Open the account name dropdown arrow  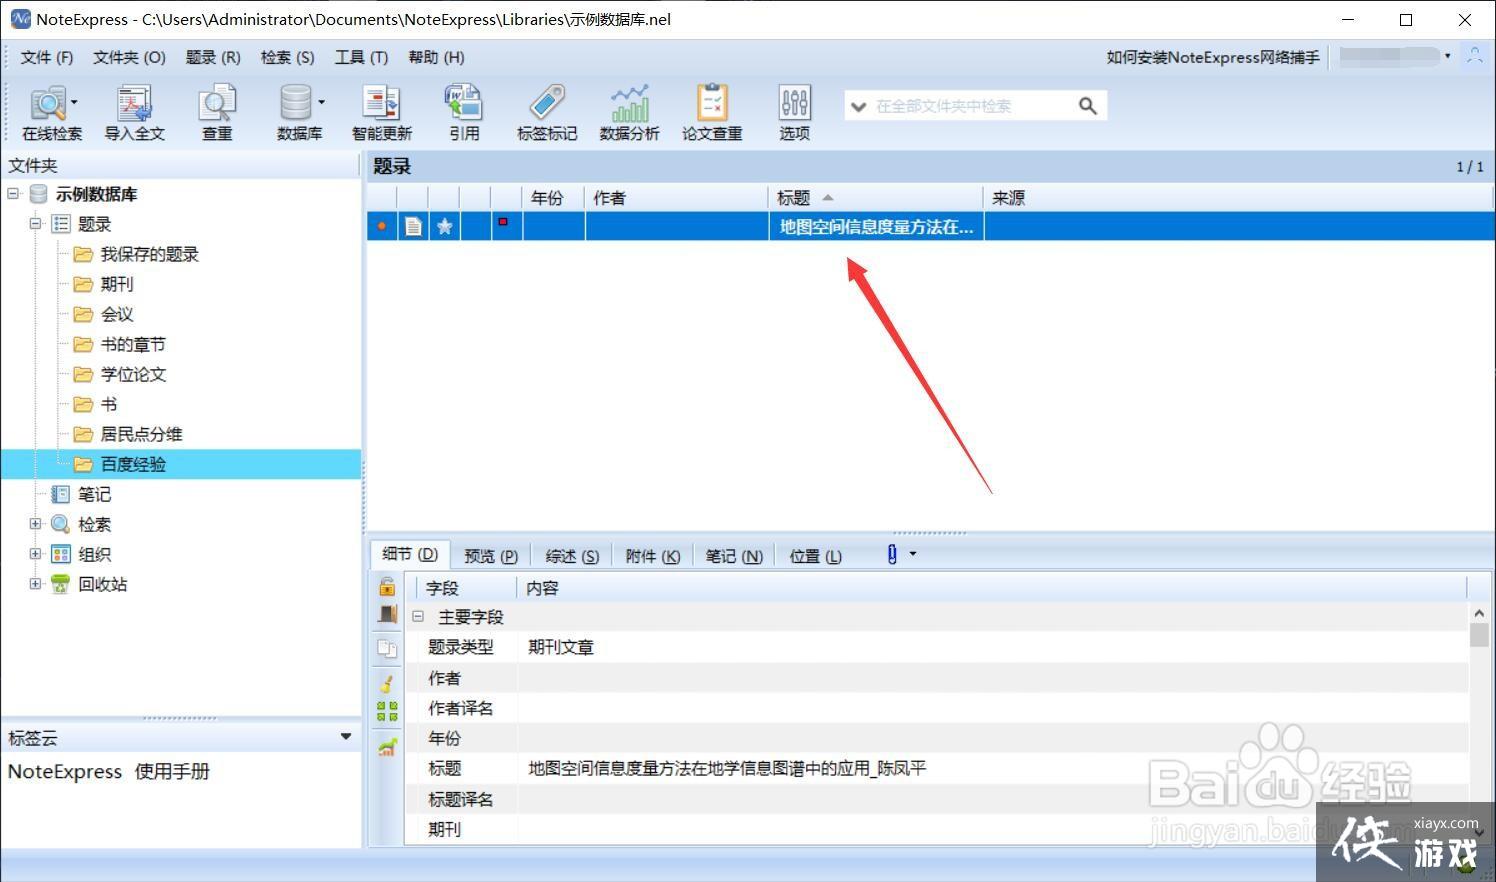pyautogui.click(x=1447, y=56)
